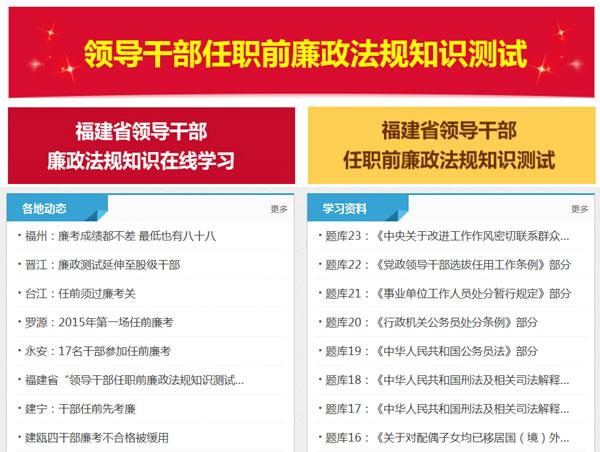Open news item 罗源：2015年第一场任前廉考
Screen dimensions: 600x452
coord(99,322)
